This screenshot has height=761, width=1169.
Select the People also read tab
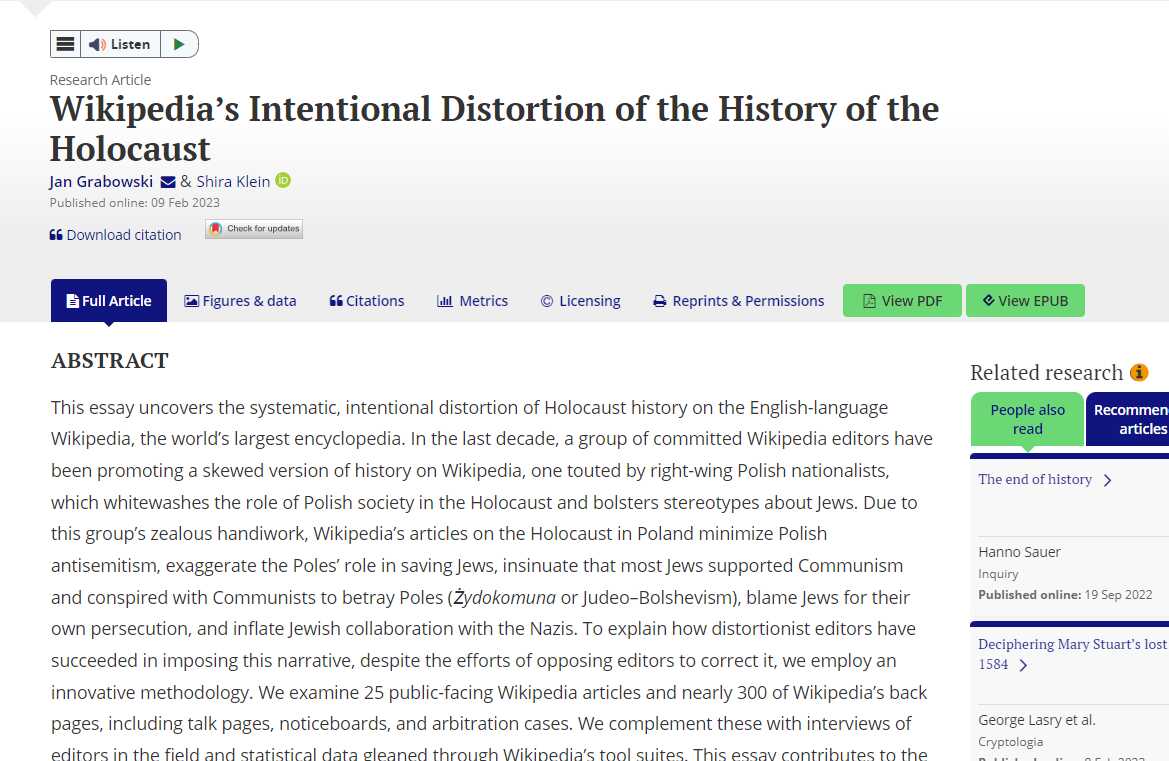pos(1027,419)
